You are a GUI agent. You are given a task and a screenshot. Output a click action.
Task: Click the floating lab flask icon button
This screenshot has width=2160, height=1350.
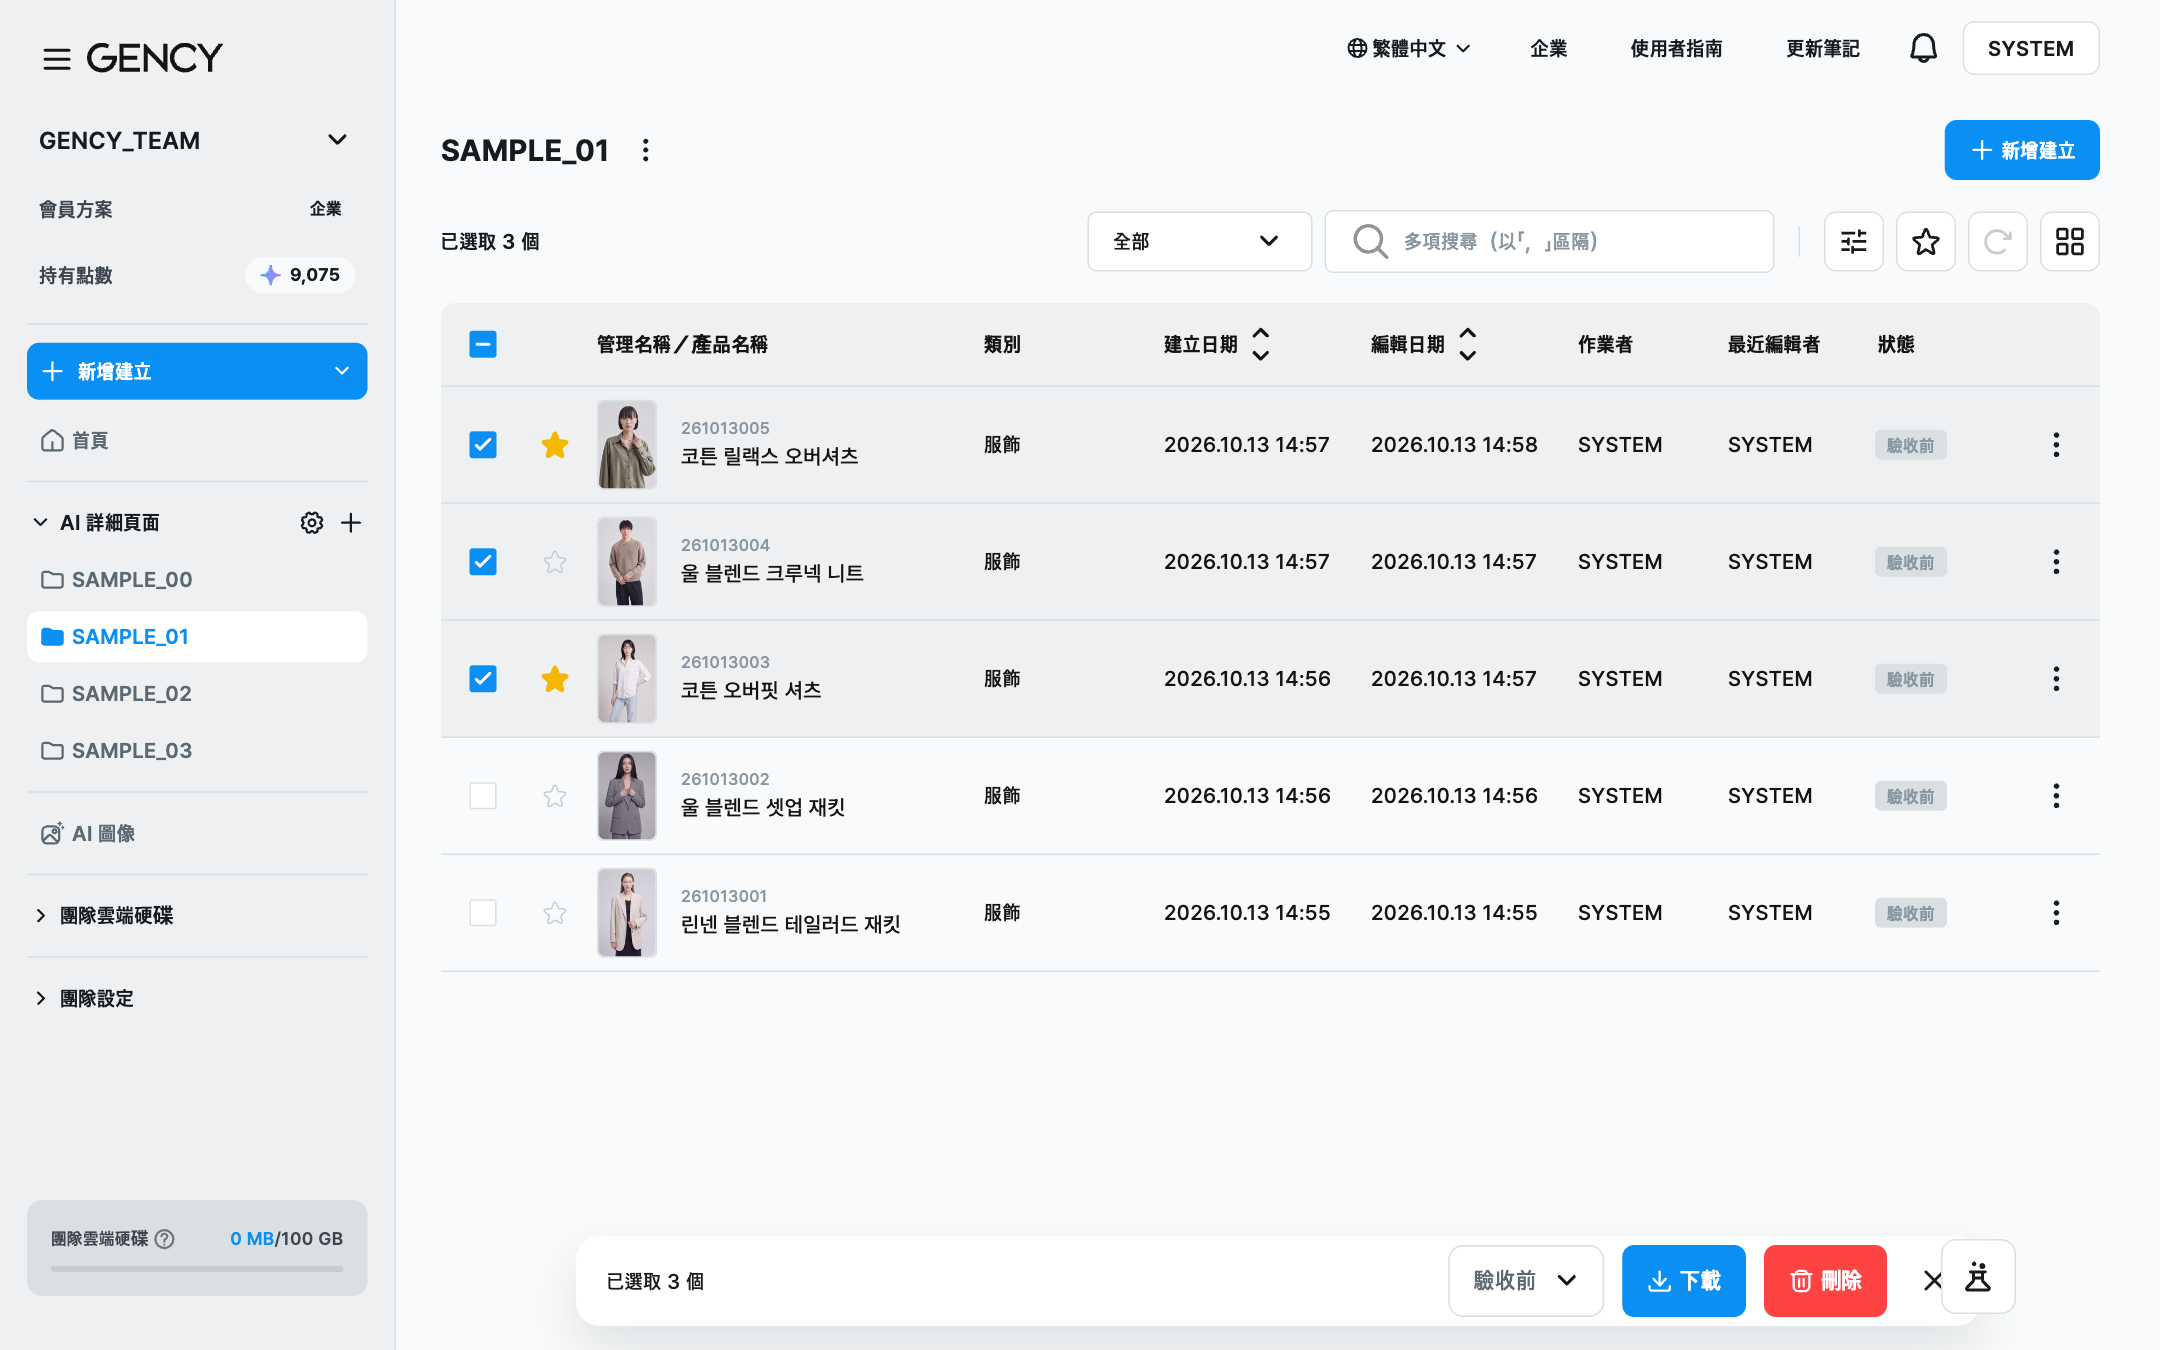pos(1978,1277)
